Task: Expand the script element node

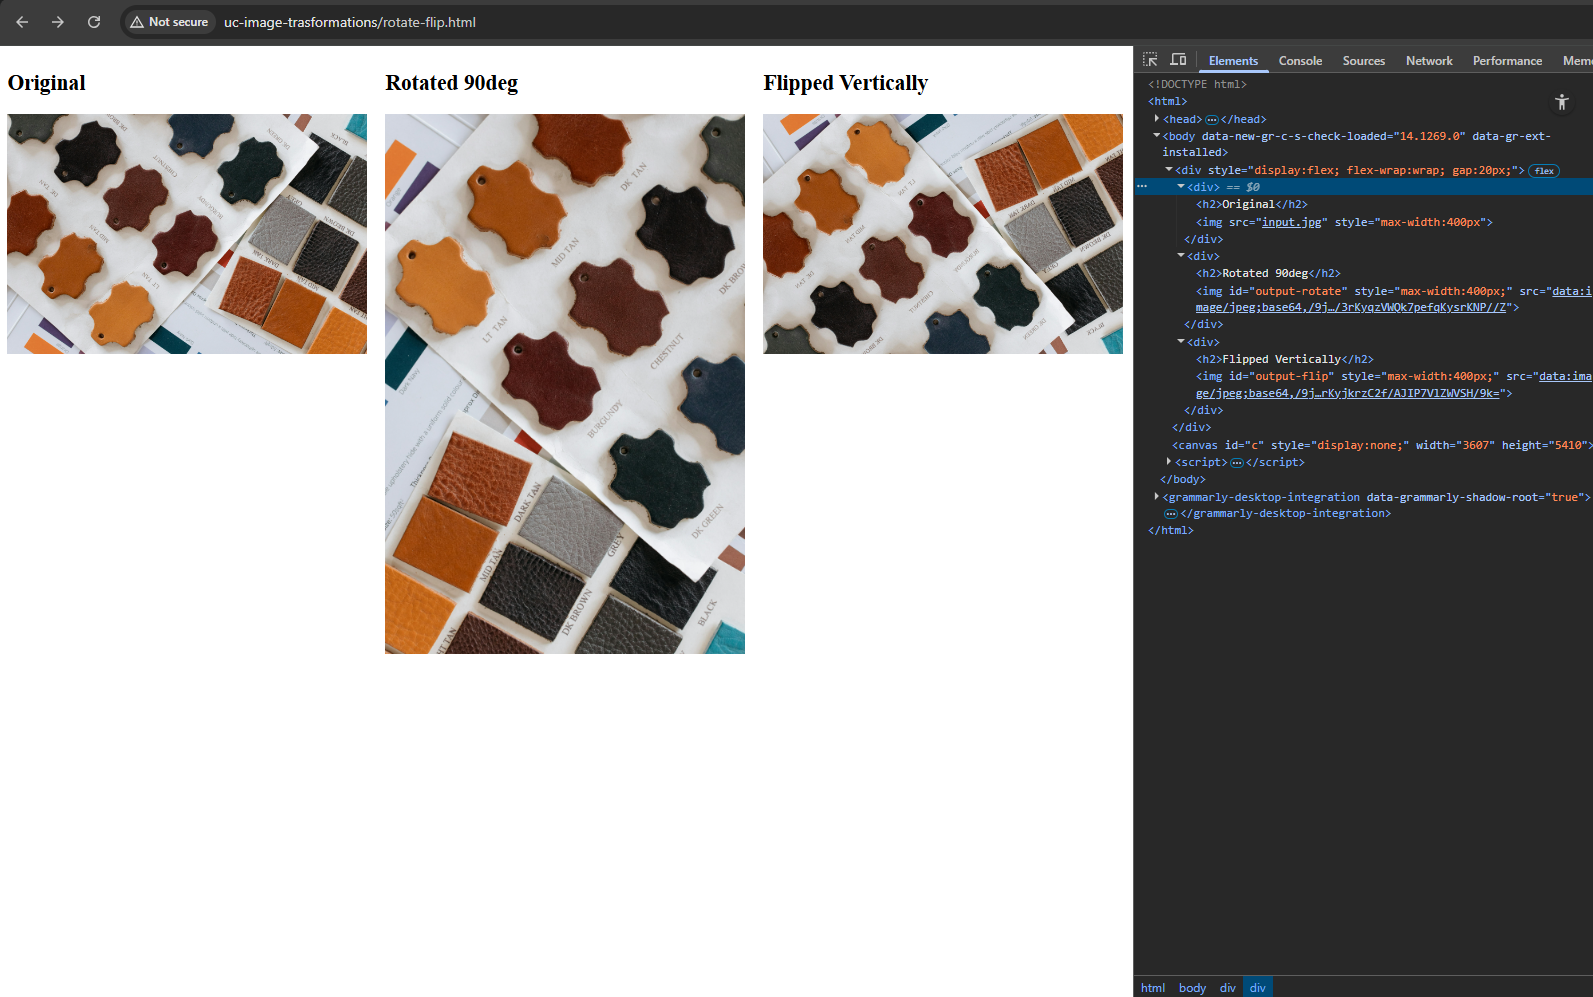Action: (1169, 462)
